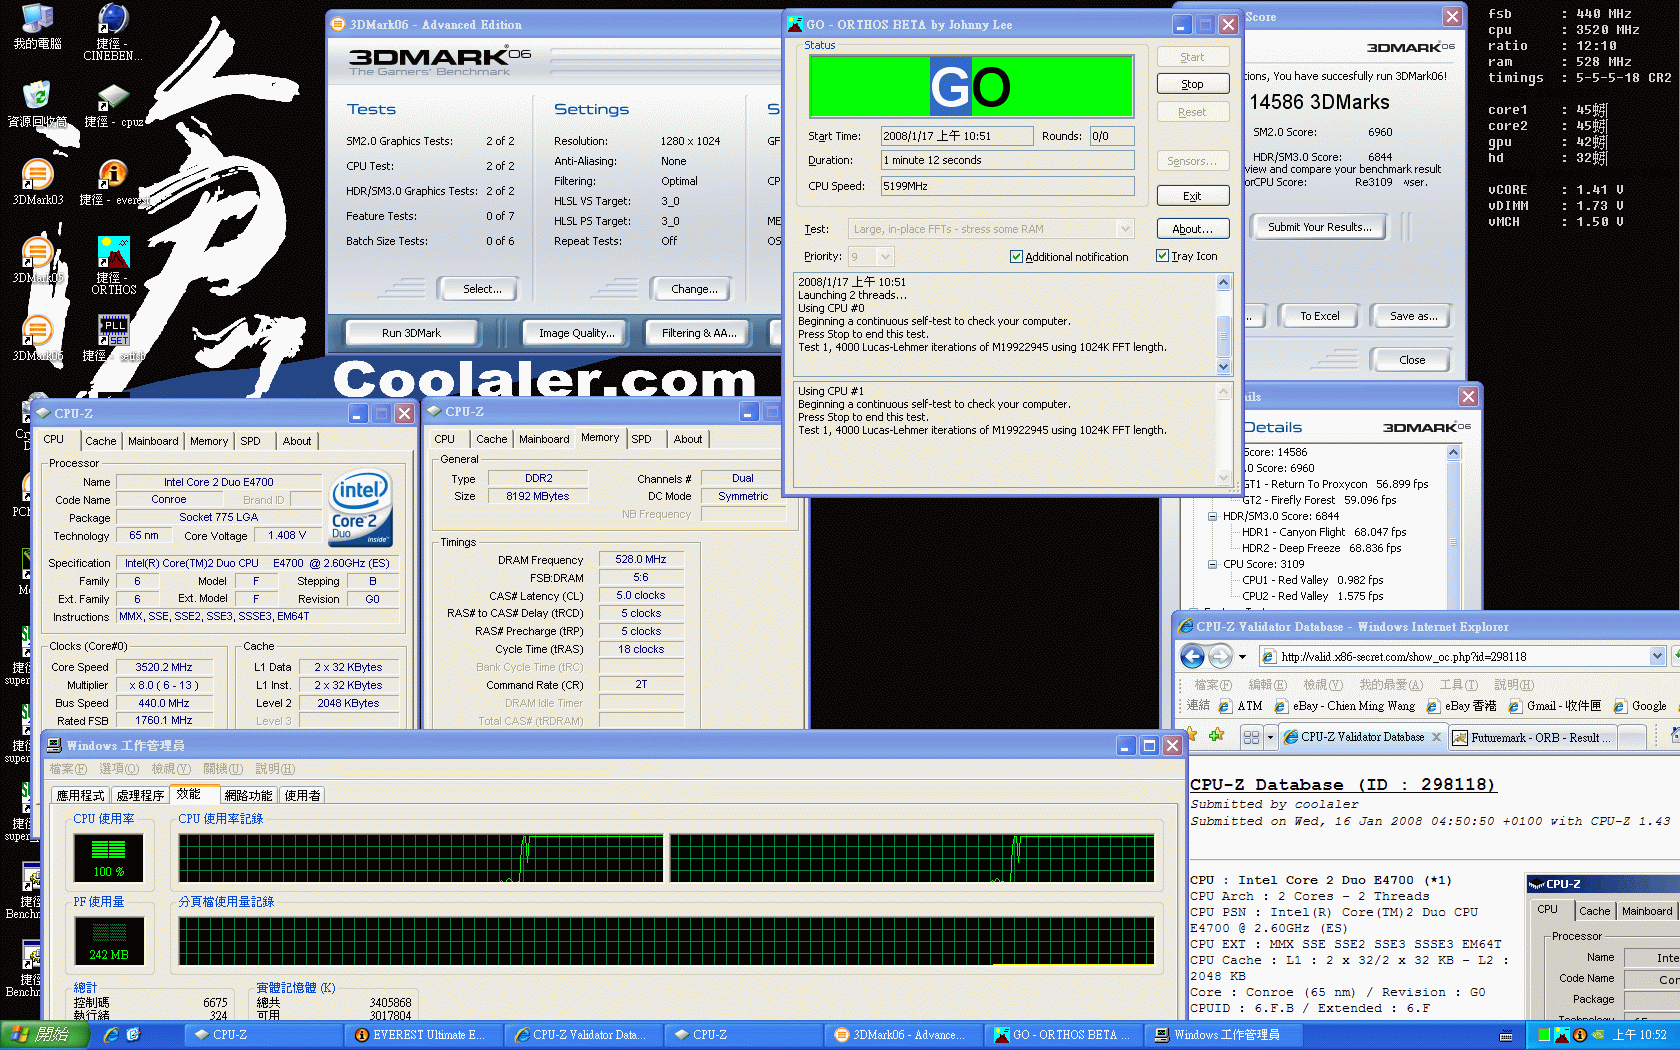Screen dimensions: 1680x1050
Task: Click the Stop button in ORTHOS
Action: pyautogui.click(x=1192, y=84)
